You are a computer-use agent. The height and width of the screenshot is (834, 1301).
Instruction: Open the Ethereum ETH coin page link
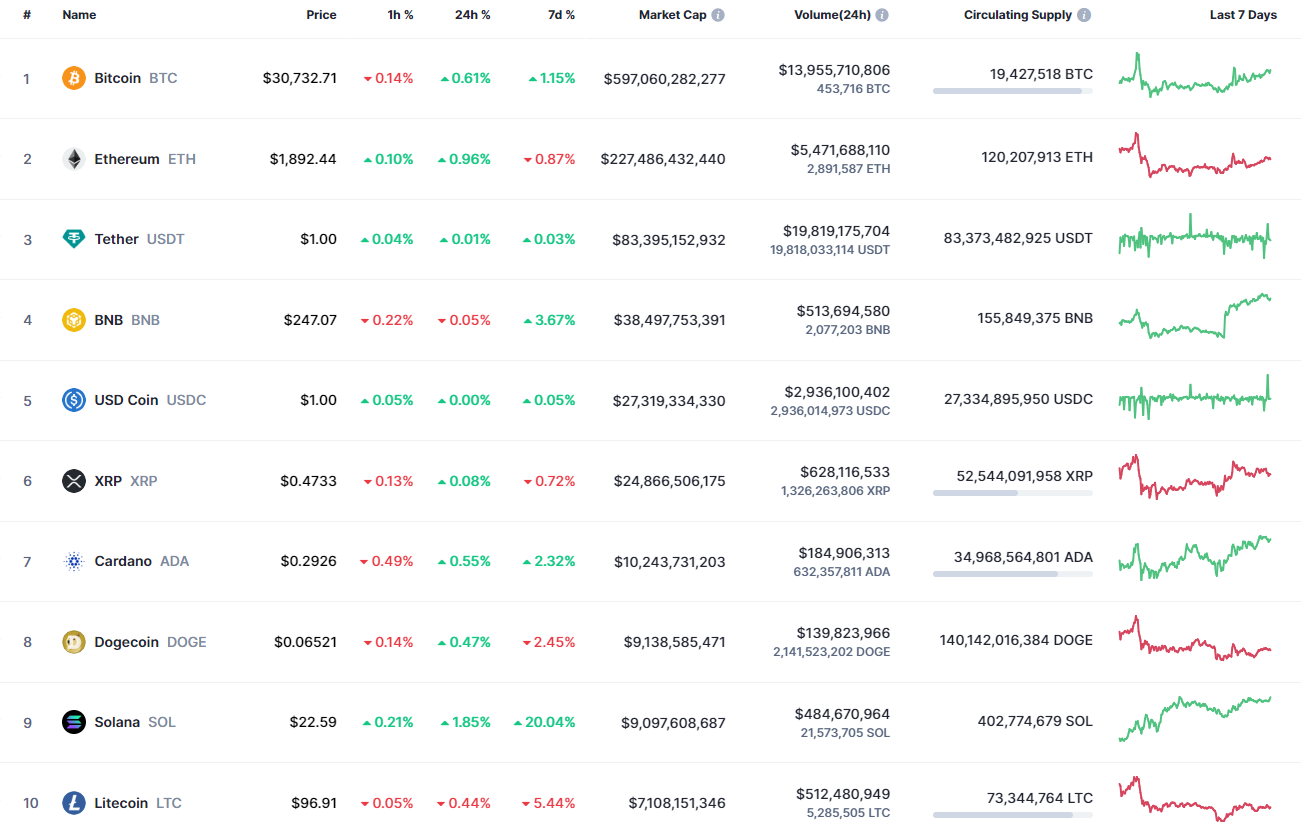pyautogui.click(x=125, y=158)
